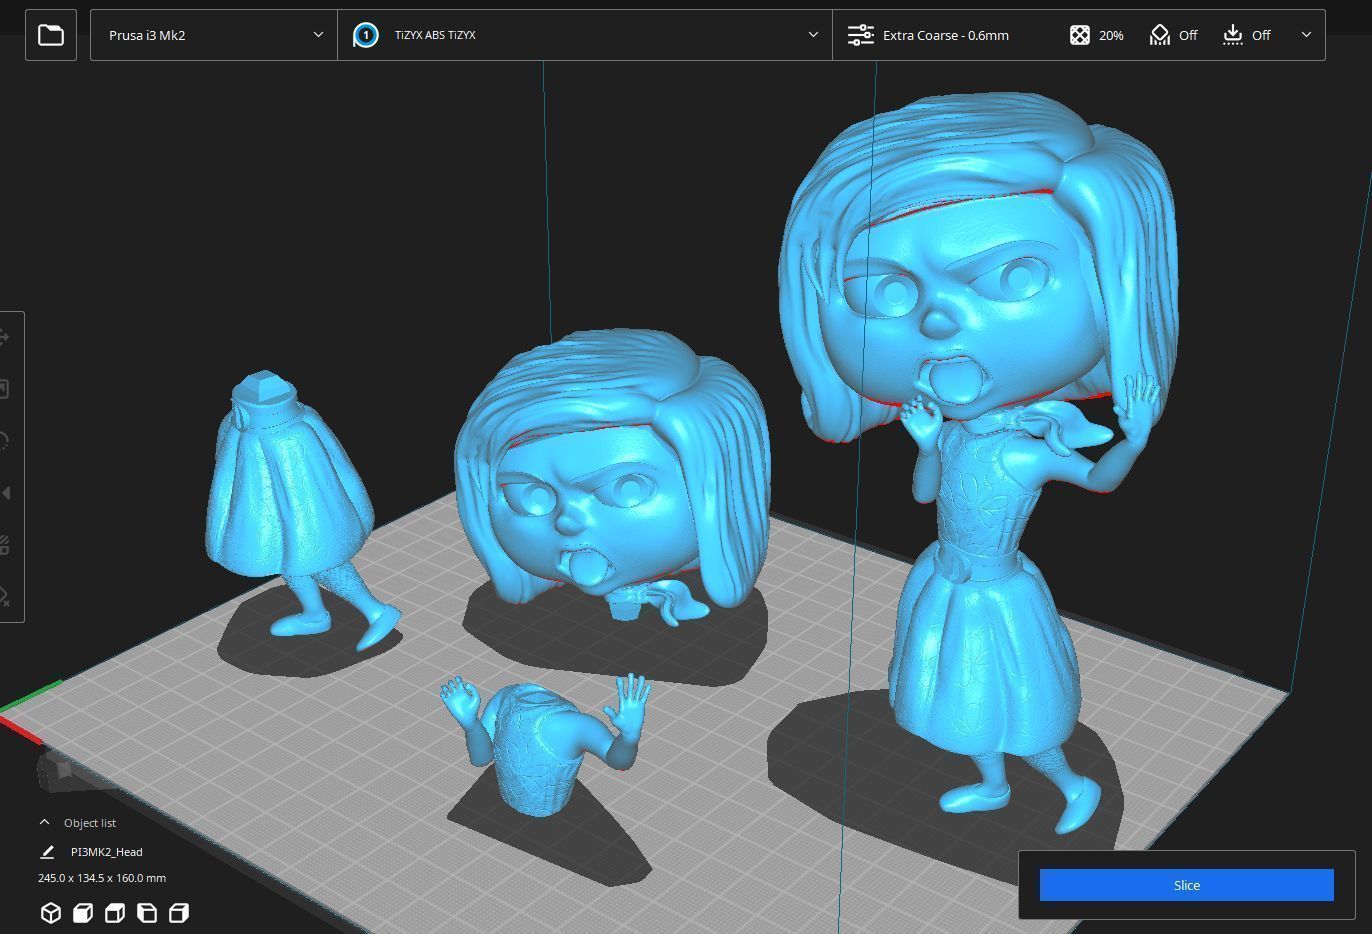Click the 245.0 x 134.5 x 160.0 mm dimensions
1372x934 pixels.
tap(102, 878)
